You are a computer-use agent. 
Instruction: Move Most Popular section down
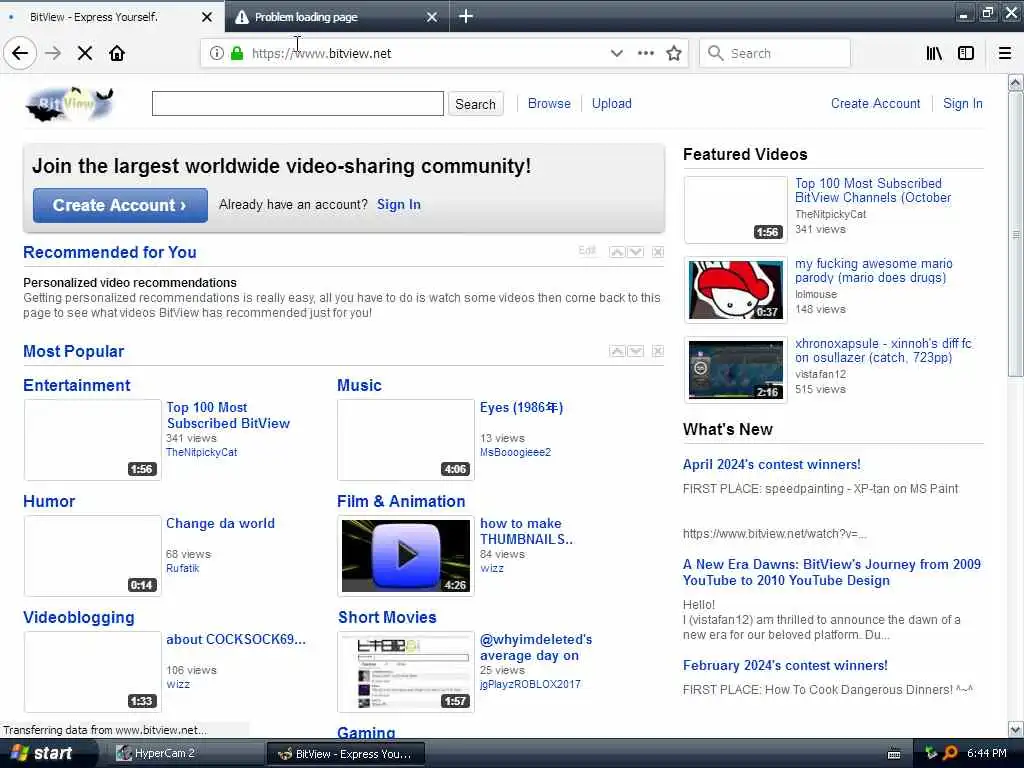pyautogui.click(x=635, y=351)
